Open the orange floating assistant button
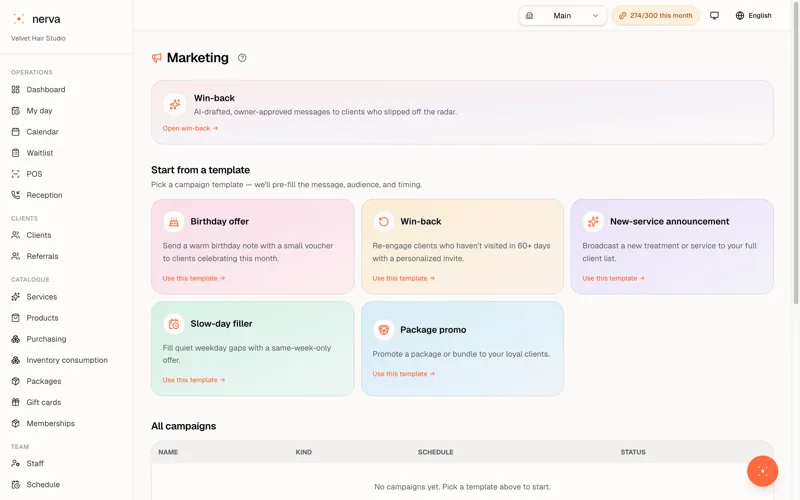800x500 pixels. (762, 471)
